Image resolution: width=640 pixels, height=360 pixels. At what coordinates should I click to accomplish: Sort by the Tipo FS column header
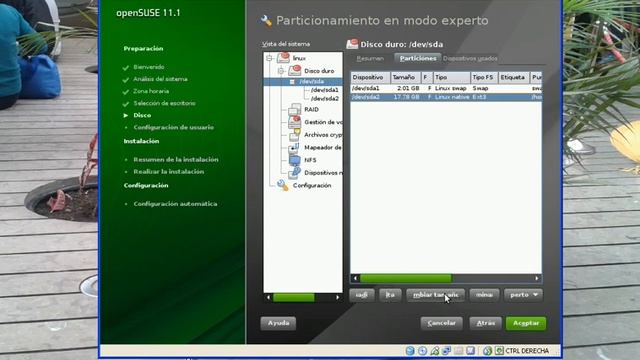point(484,77)
